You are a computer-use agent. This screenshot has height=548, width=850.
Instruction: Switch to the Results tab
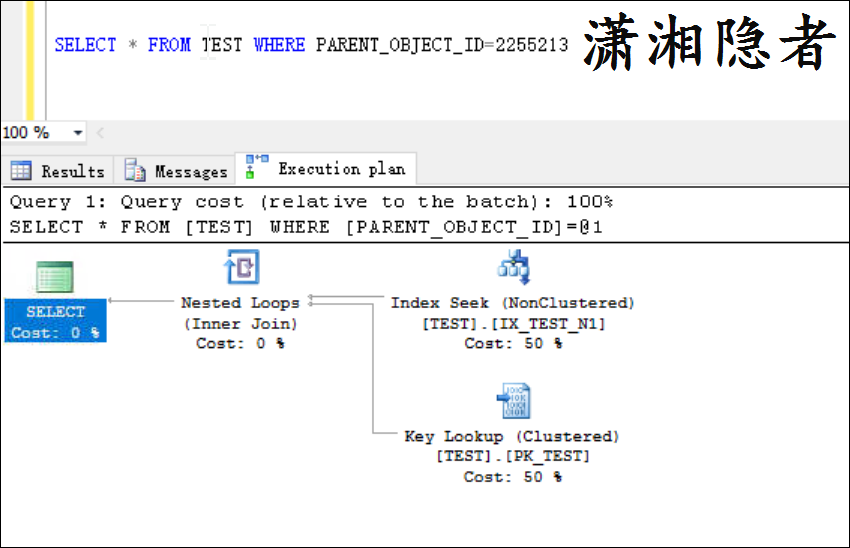57,171
